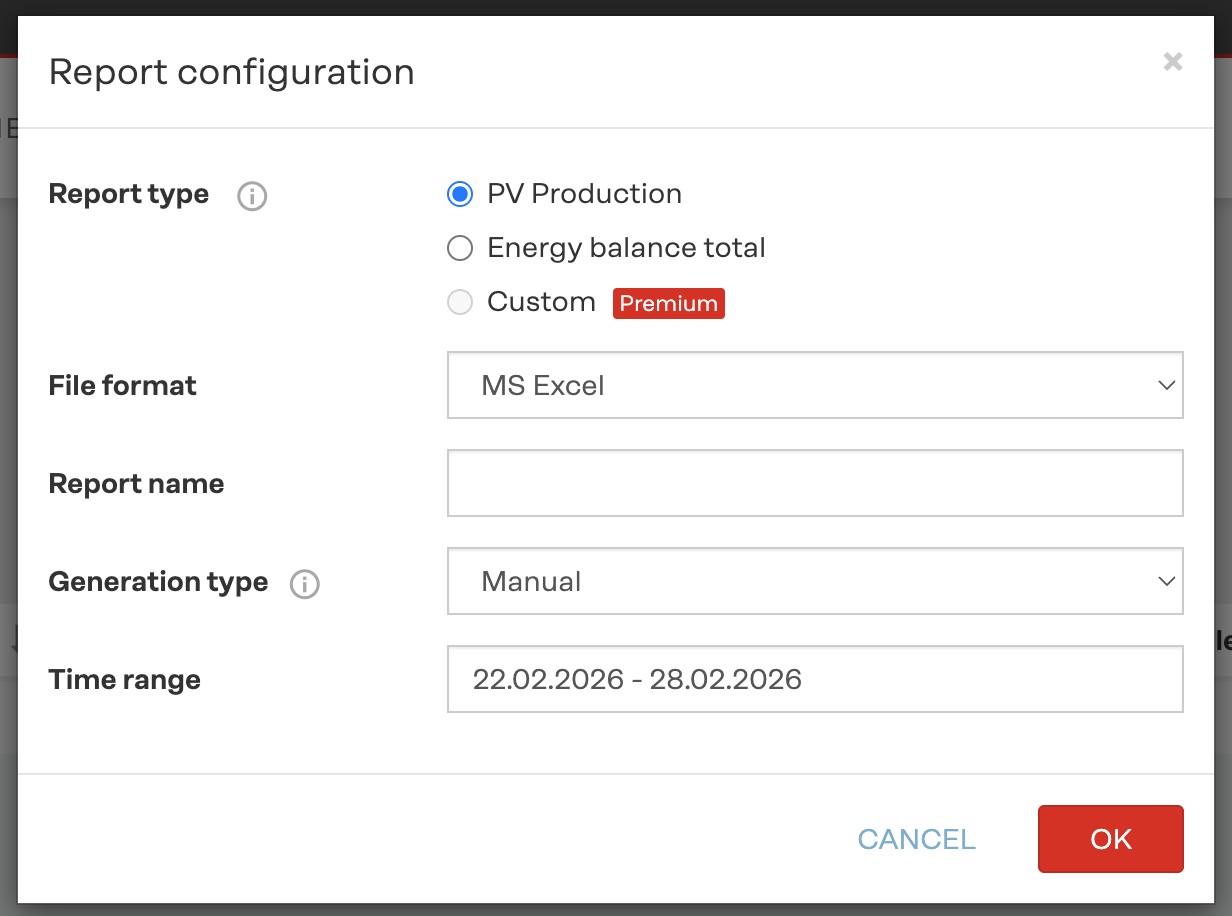Click the red Premium badge
The width and height of the screenshot is (1232, 916).
pyautogui.click(x=668, y=304)
